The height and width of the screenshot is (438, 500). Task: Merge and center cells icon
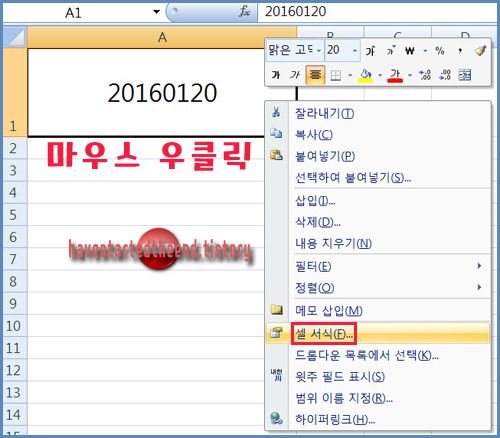465,75
